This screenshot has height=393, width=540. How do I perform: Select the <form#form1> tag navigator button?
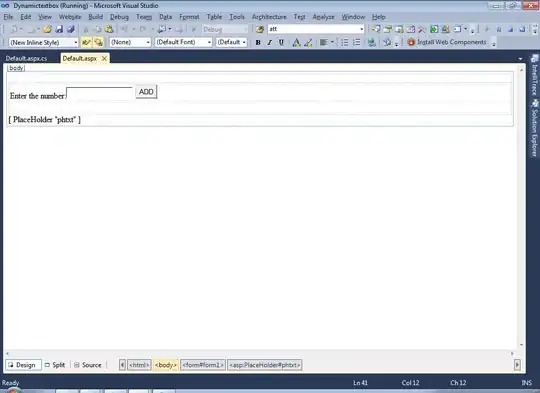(x=203, y=365)
